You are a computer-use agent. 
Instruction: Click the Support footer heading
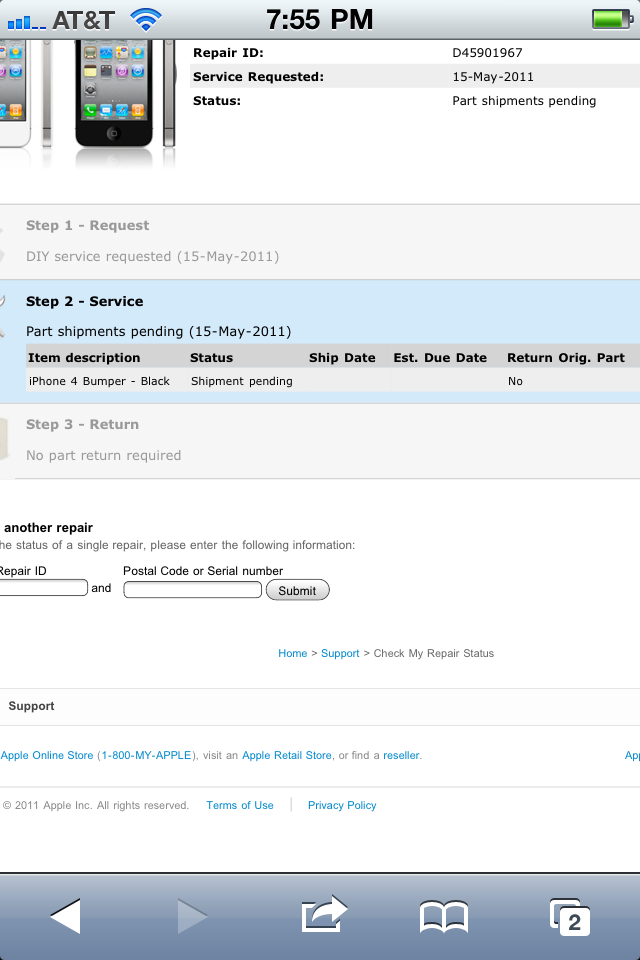[31, 706]
